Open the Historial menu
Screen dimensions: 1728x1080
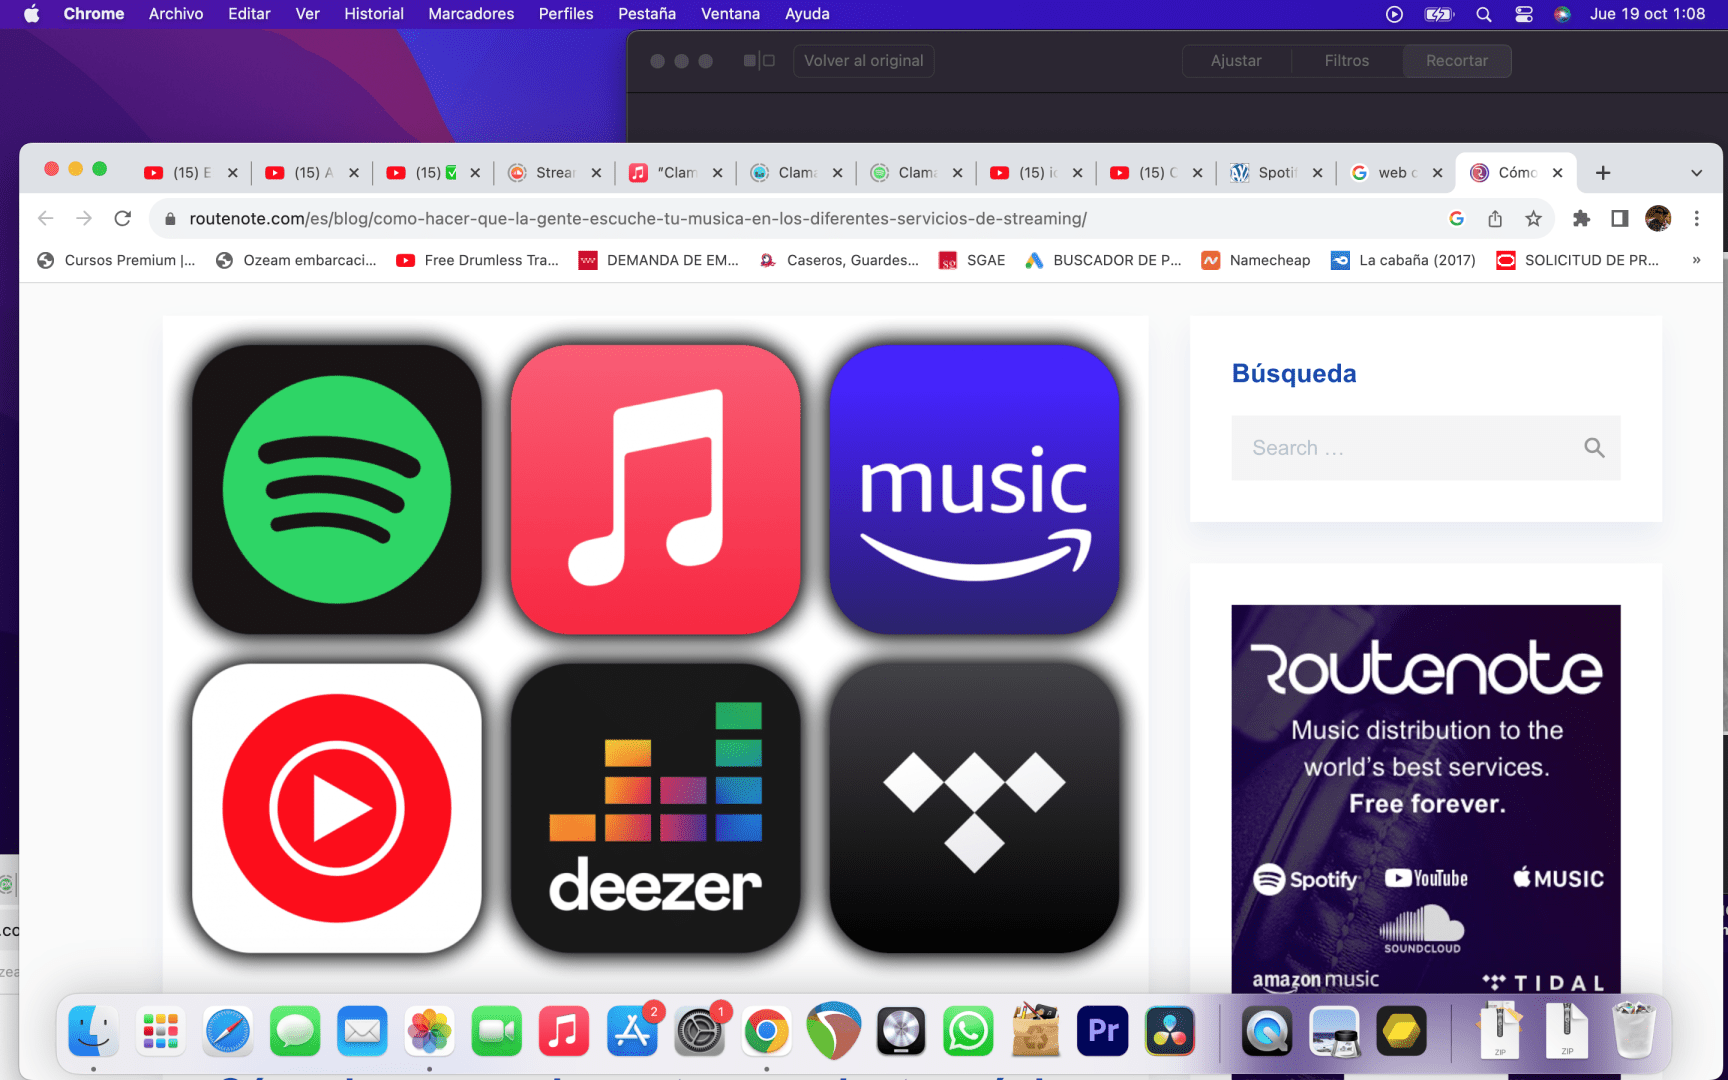coord(374,14)
